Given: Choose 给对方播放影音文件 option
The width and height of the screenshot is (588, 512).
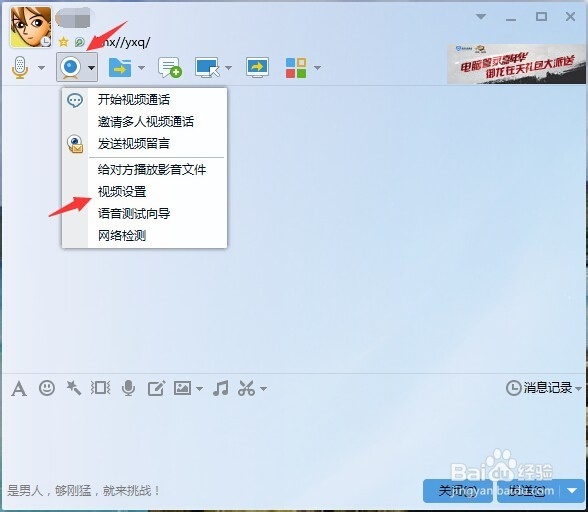Looking at the screenshot, I should (x=144, y=170).
